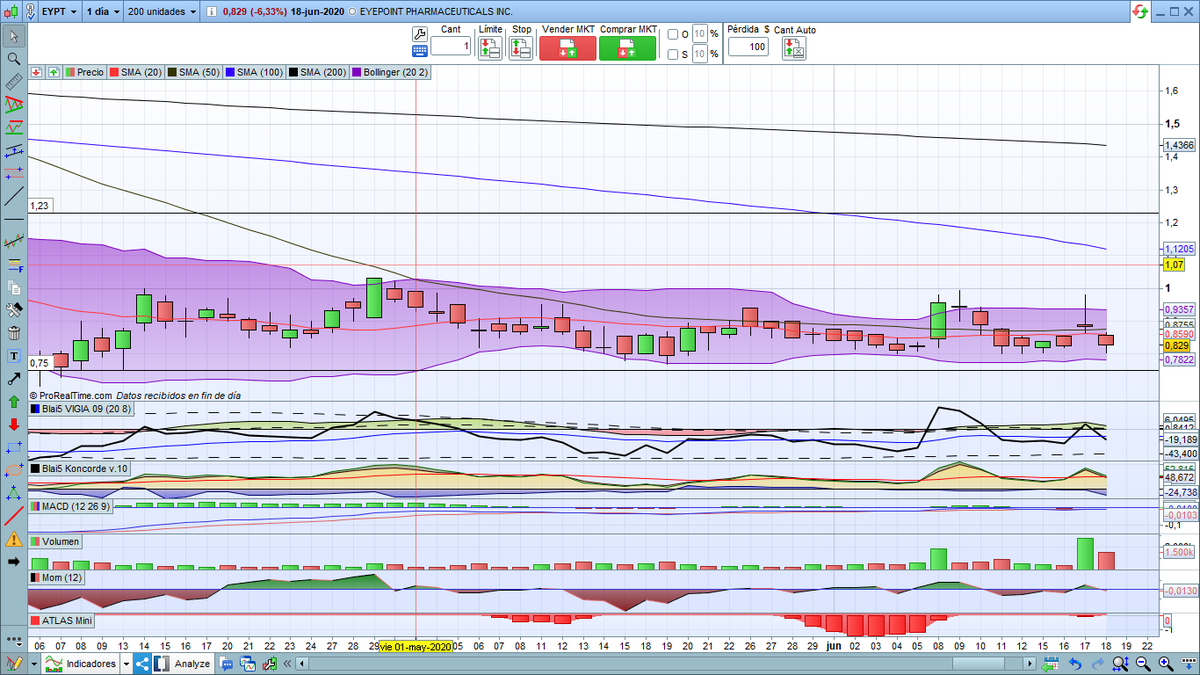
Task: Open the share icon in bottom toolbar
Action: point(141,663)
